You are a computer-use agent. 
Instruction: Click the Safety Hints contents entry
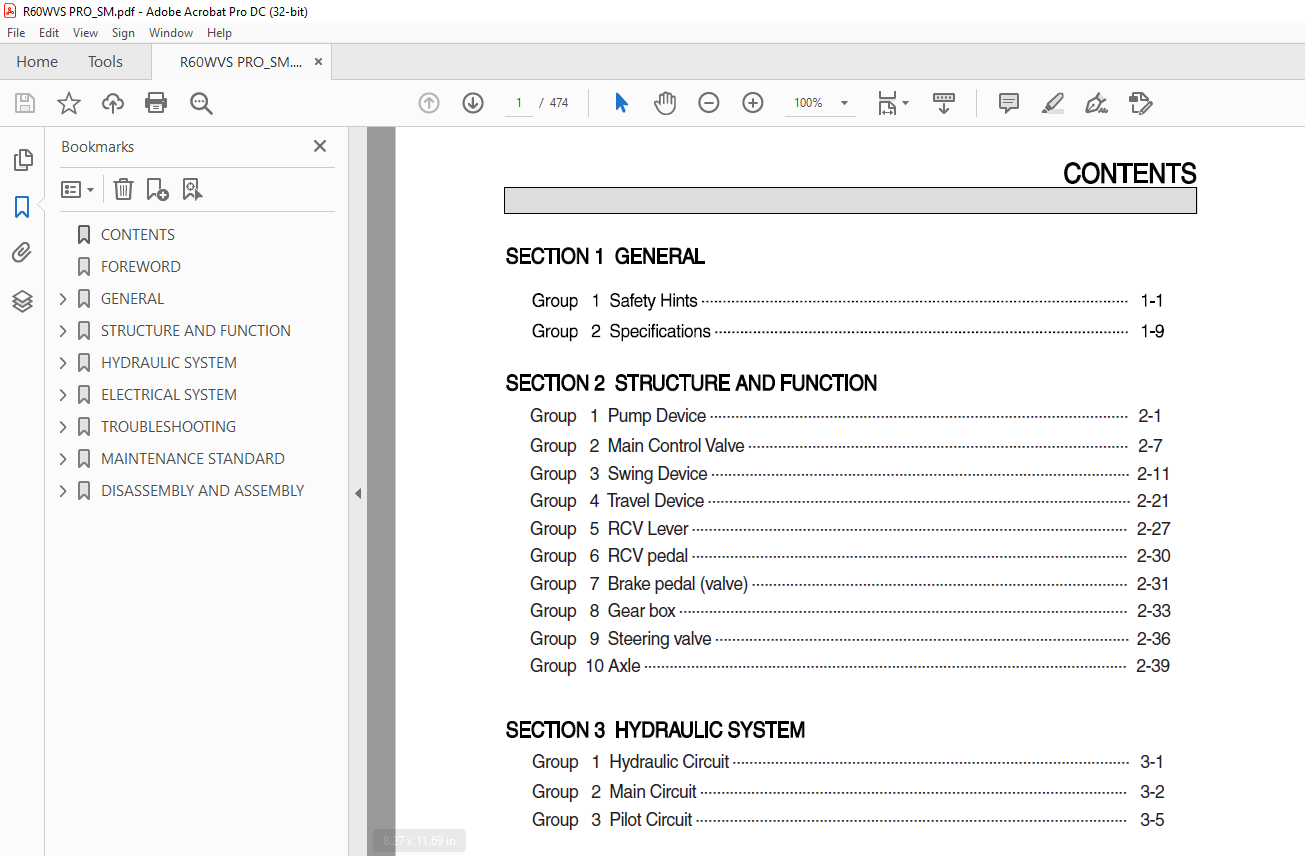click(x=847, y=301)
